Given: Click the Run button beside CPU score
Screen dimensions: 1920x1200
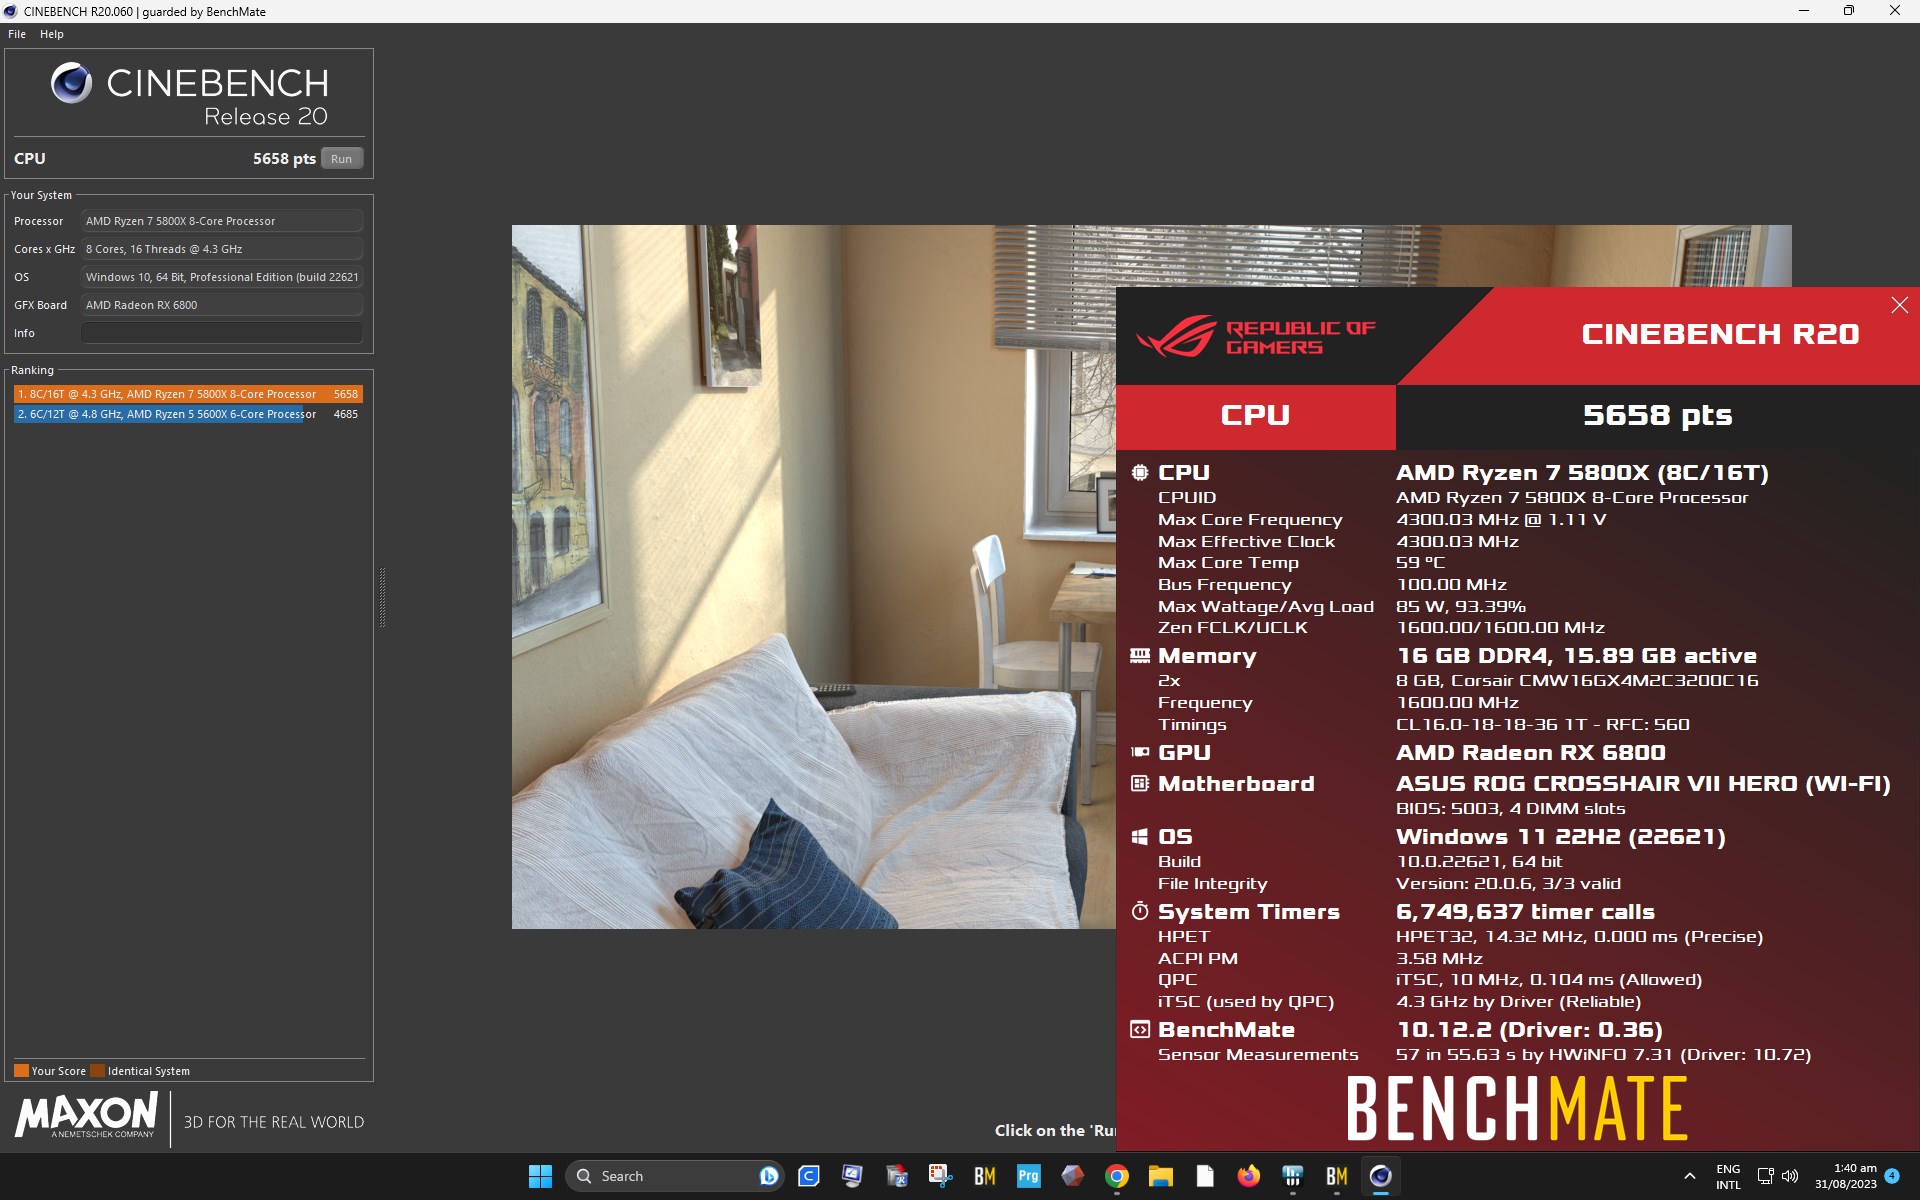Looking at the screenshot, I should 342,159.
